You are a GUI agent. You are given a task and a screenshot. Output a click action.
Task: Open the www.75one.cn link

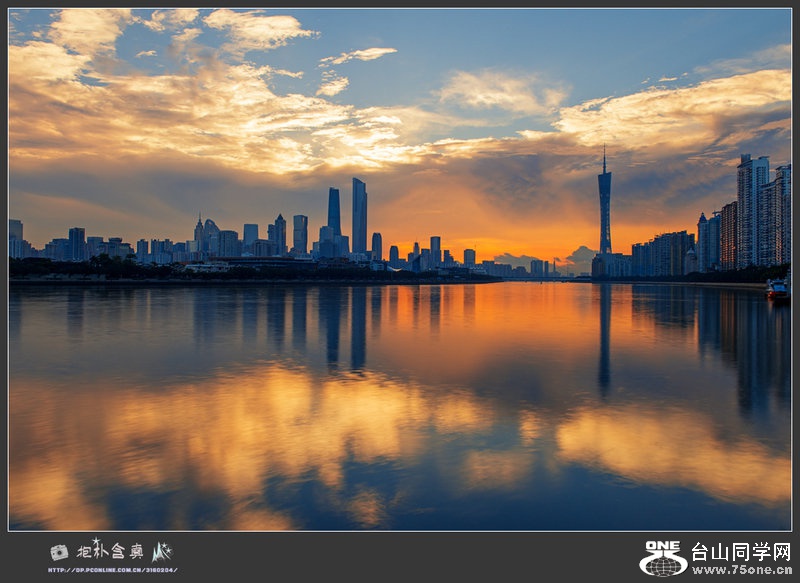(741, 570)
